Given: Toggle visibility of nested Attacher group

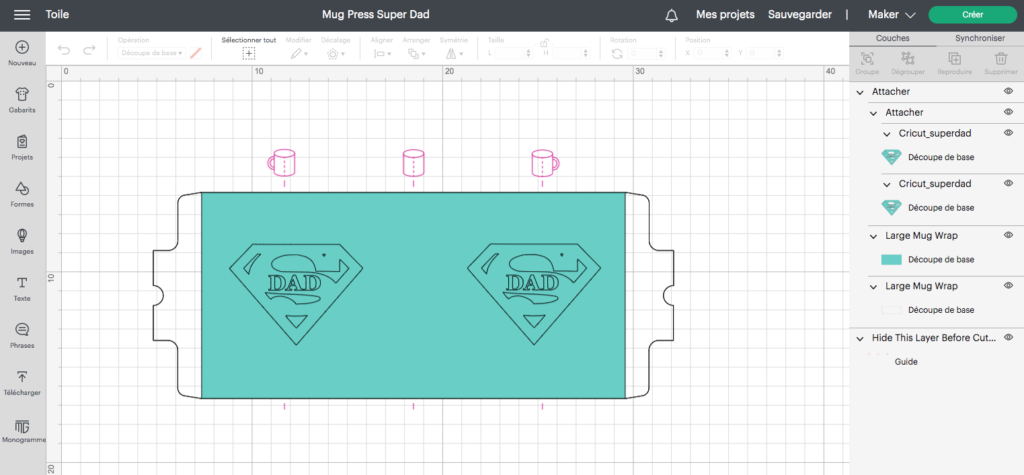Looking at the screenshot, I should point(1008,112).
